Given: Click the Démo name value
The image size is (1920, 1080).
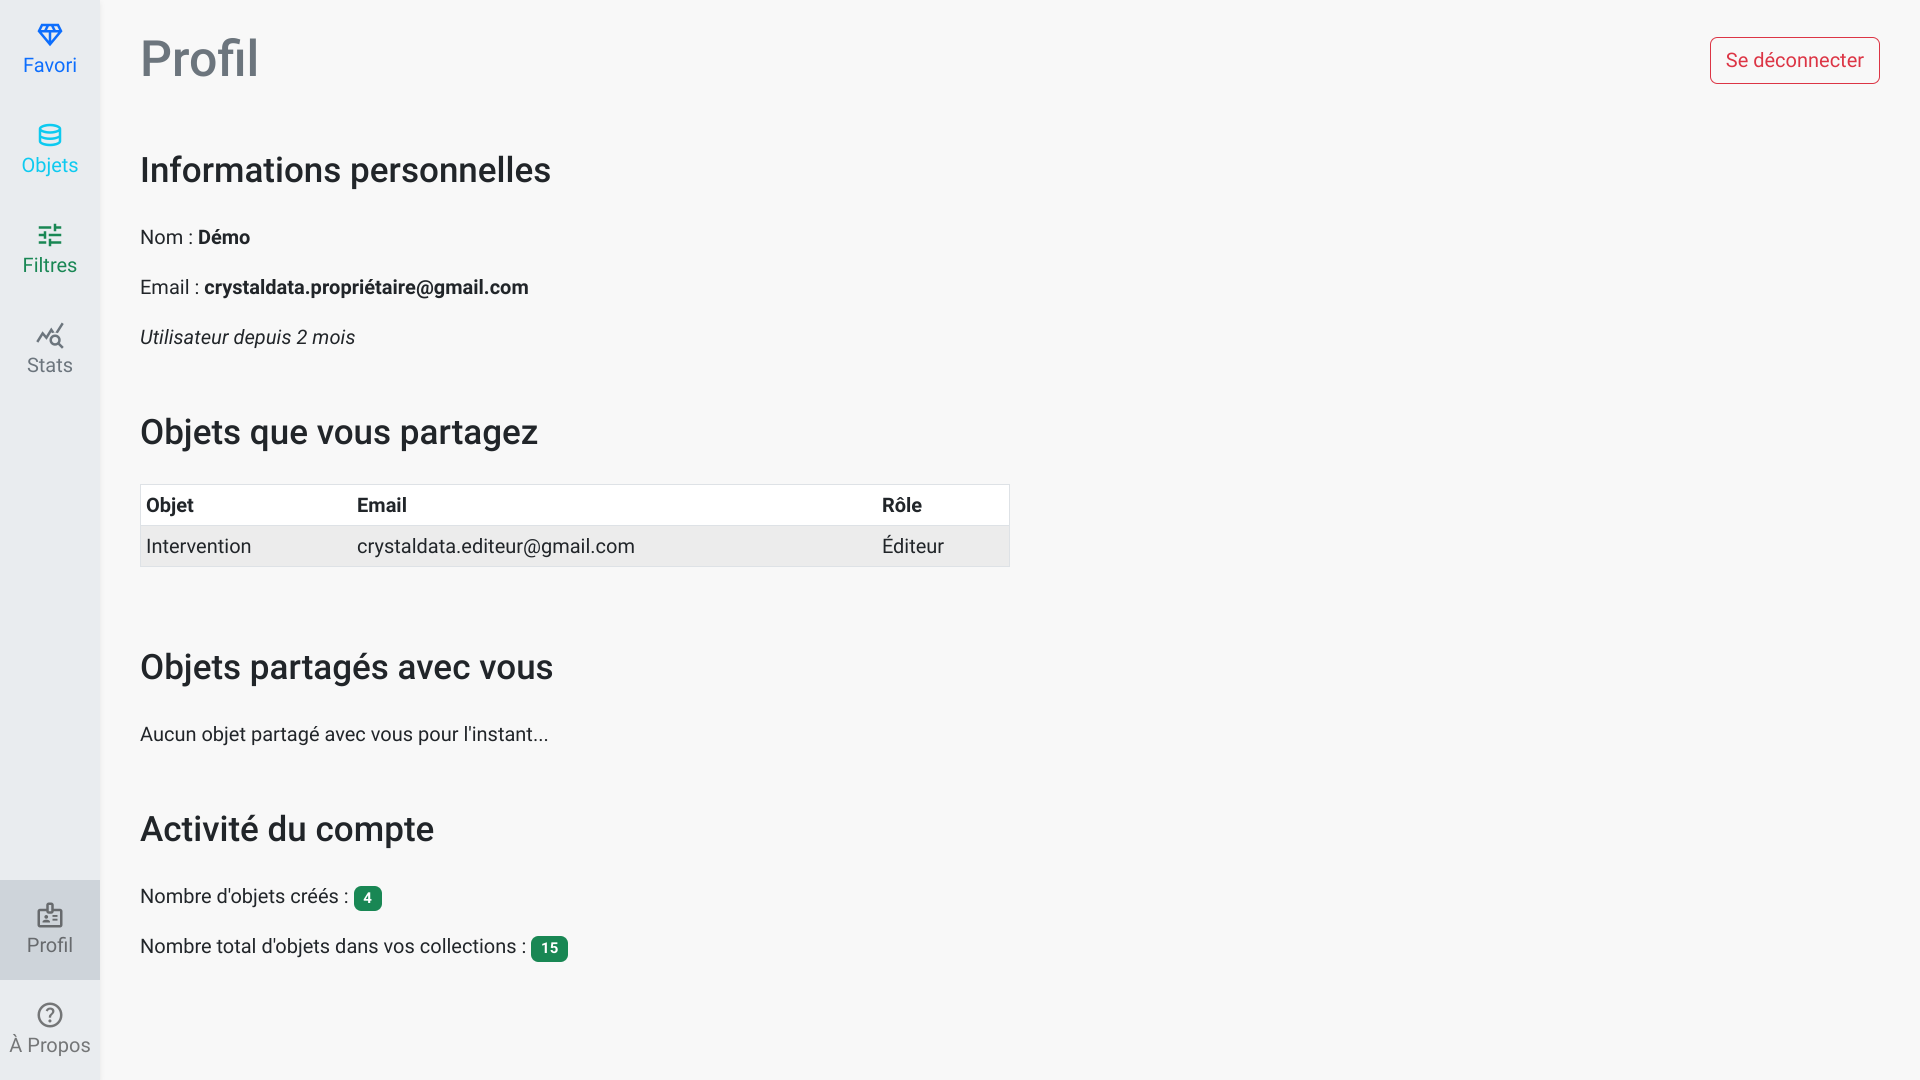Looking at the screenshot, I should [224, 237].
